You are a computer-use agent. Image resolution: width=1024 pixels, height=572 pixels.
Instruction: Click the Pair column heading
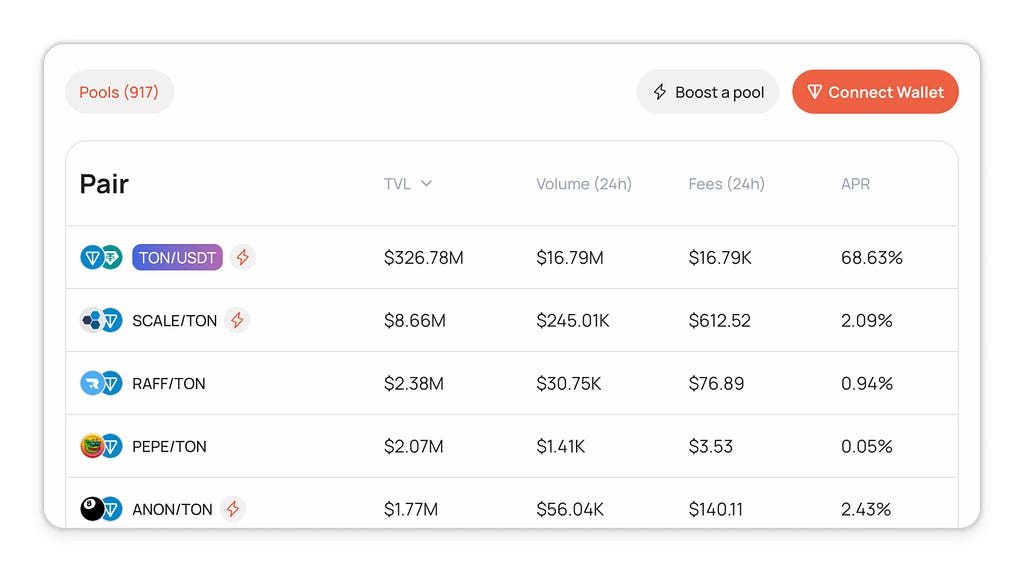pos(104,184)
